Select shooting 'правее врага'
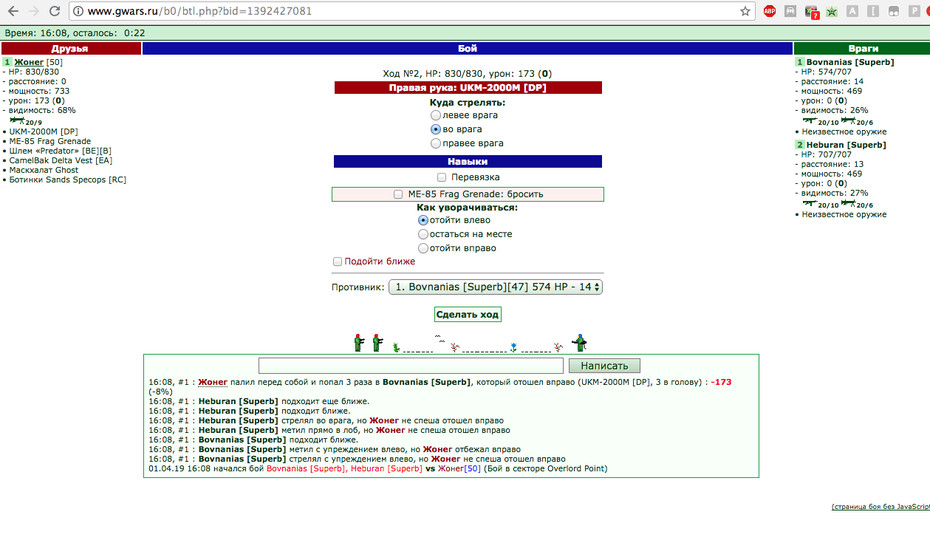Screen dimensions: 930x543 click(x=436, y=143)
